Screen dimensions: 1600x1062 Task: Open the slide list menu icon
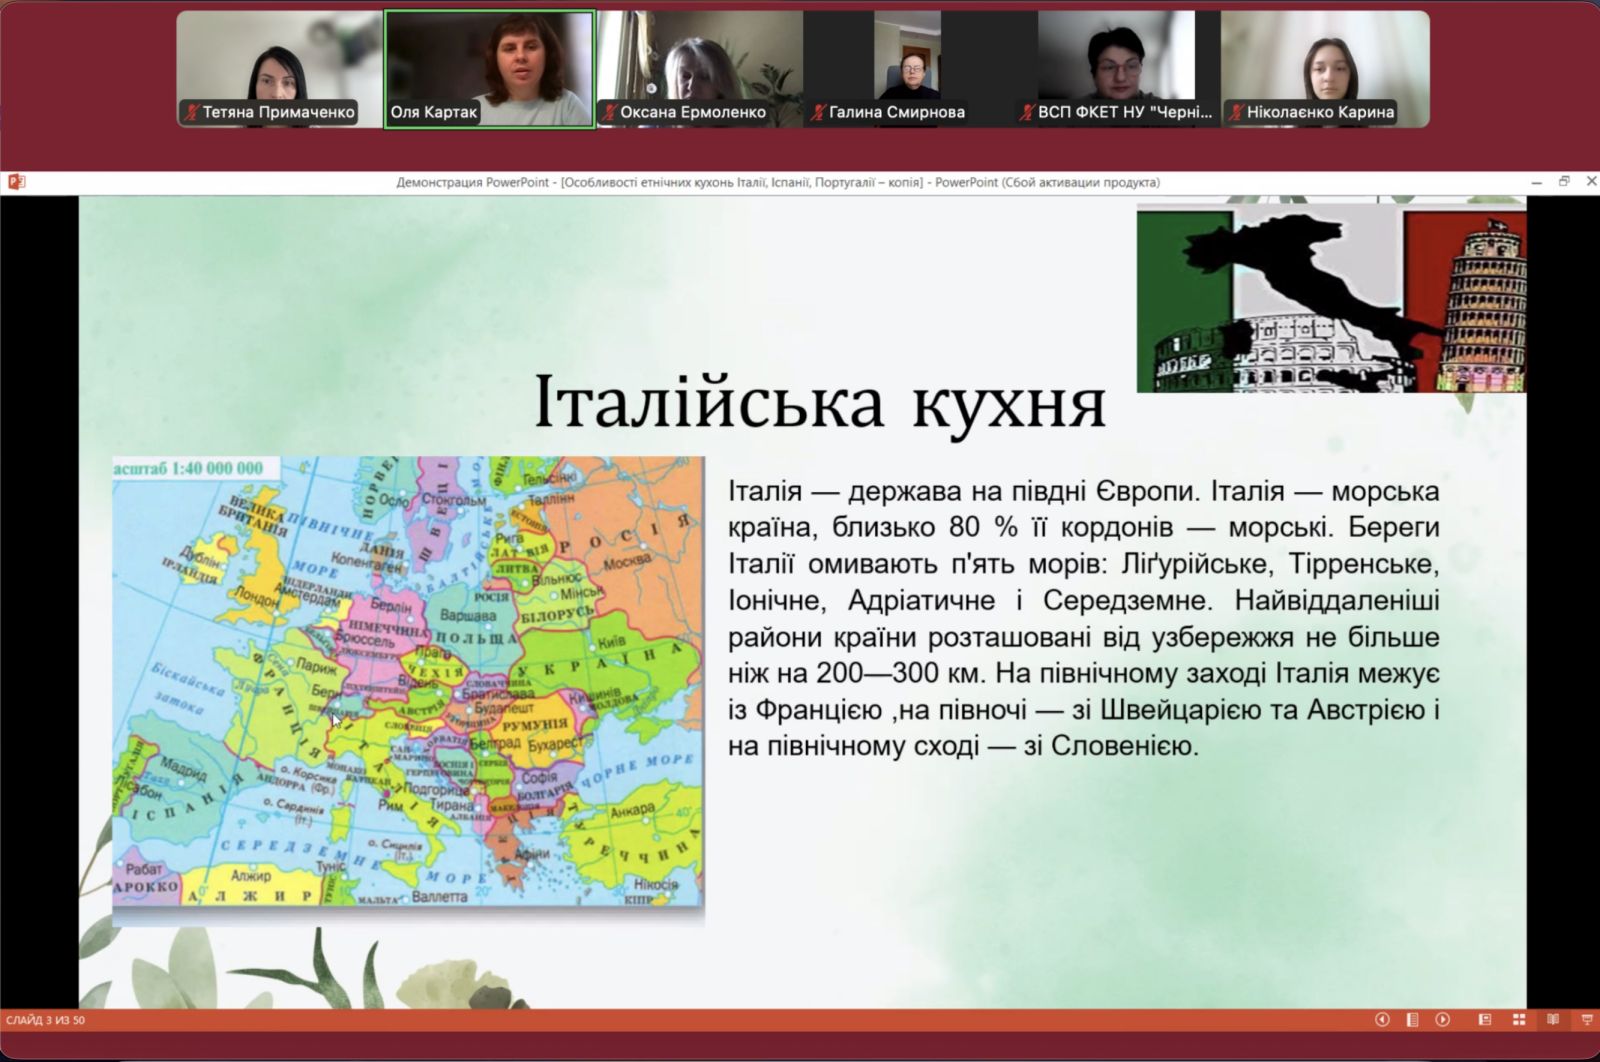click(1412, 1020)
